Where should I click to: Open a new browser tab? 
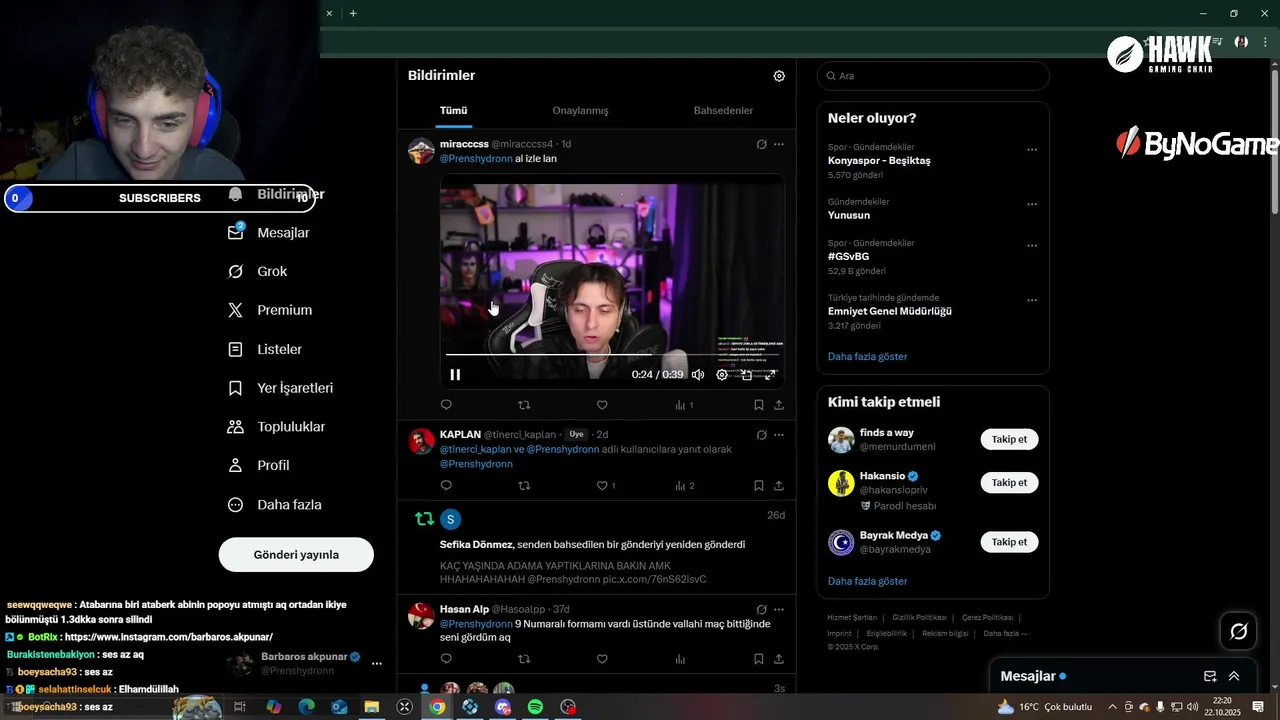[353, 13]
